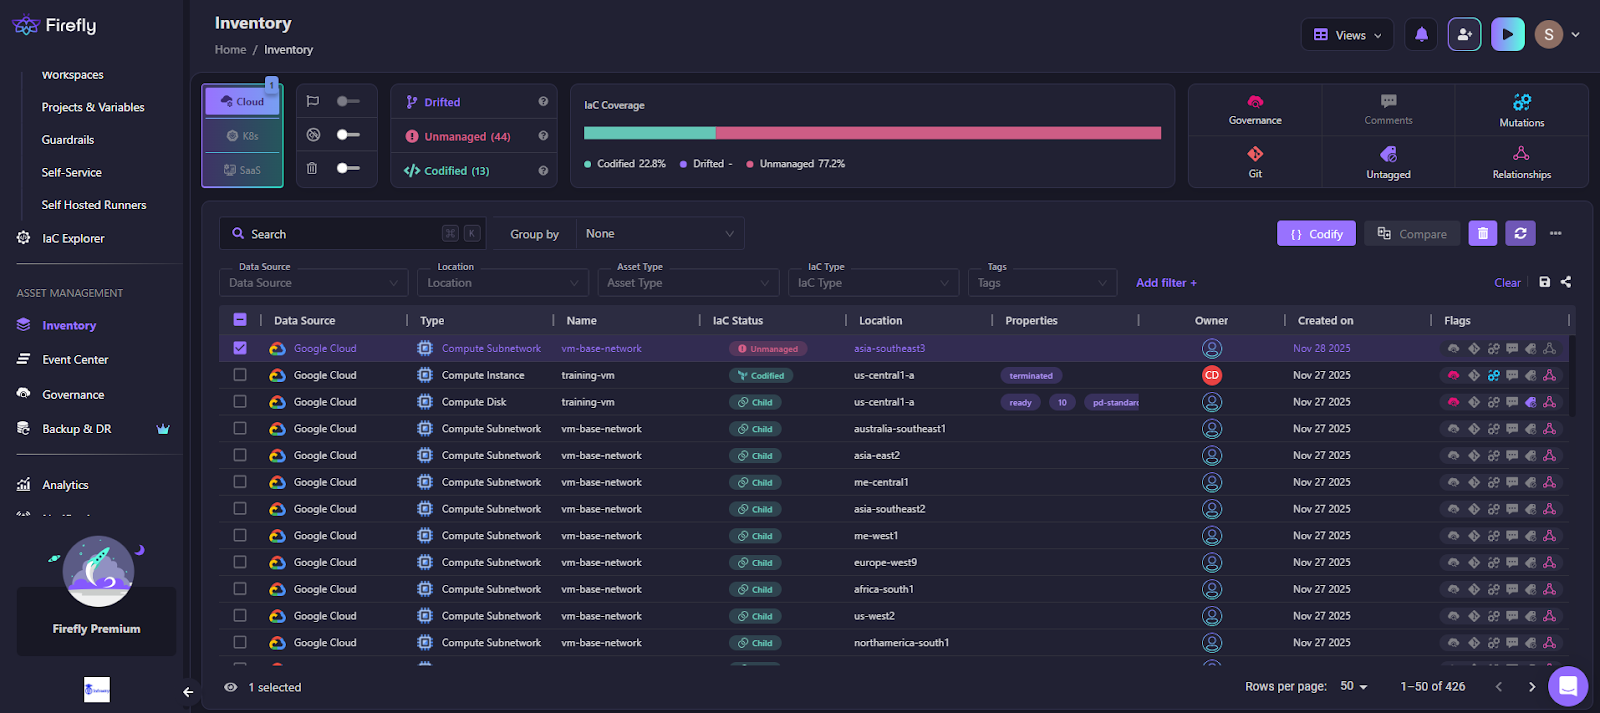Click the save filter floppy icon

tap(1544, 282)
